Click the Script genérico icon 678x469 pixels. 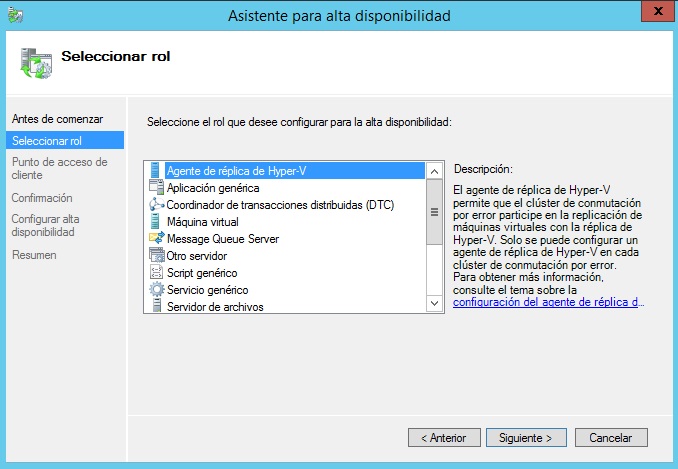pyautogui.click(x=156, y=272)
